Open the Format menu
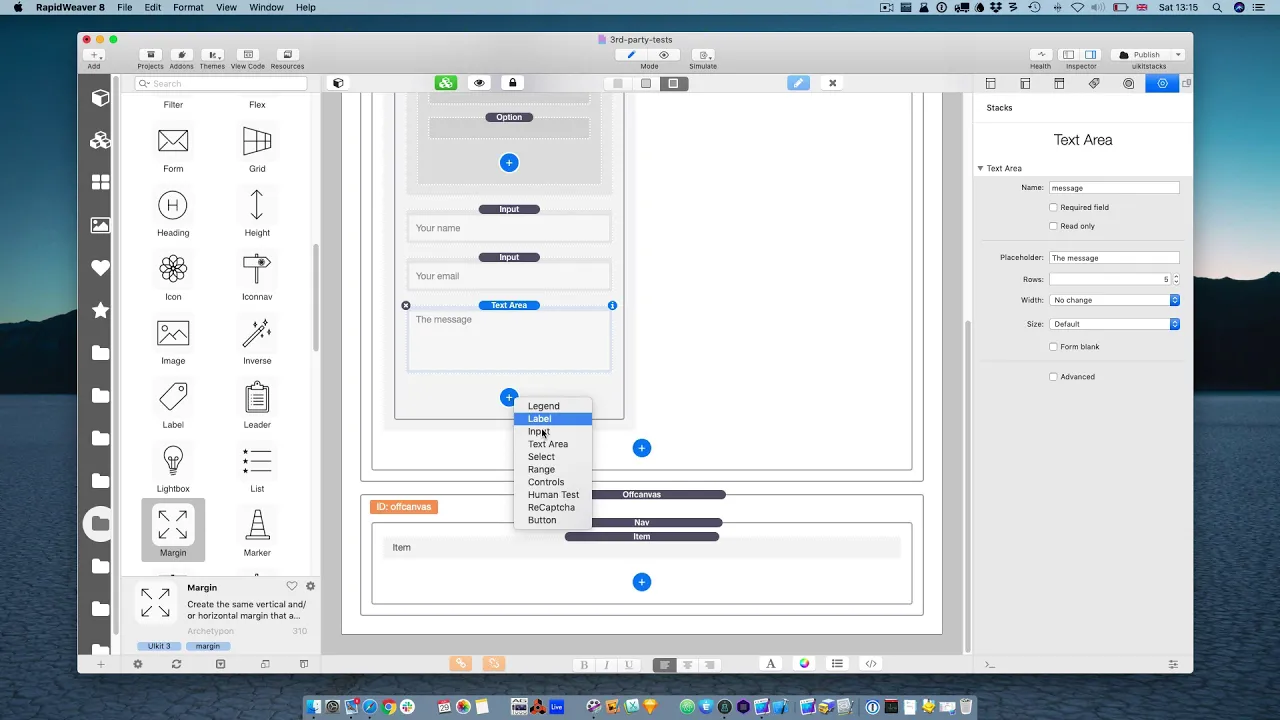 tap(188, 7)
